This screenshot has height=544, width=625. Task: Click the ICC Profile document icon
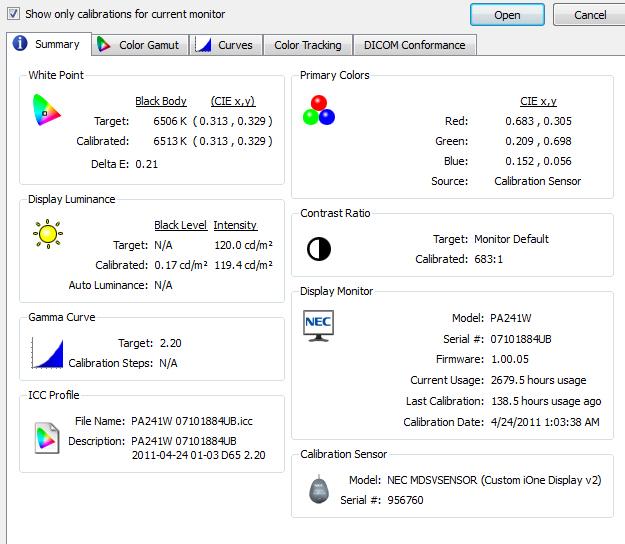(x=47, y=438)
